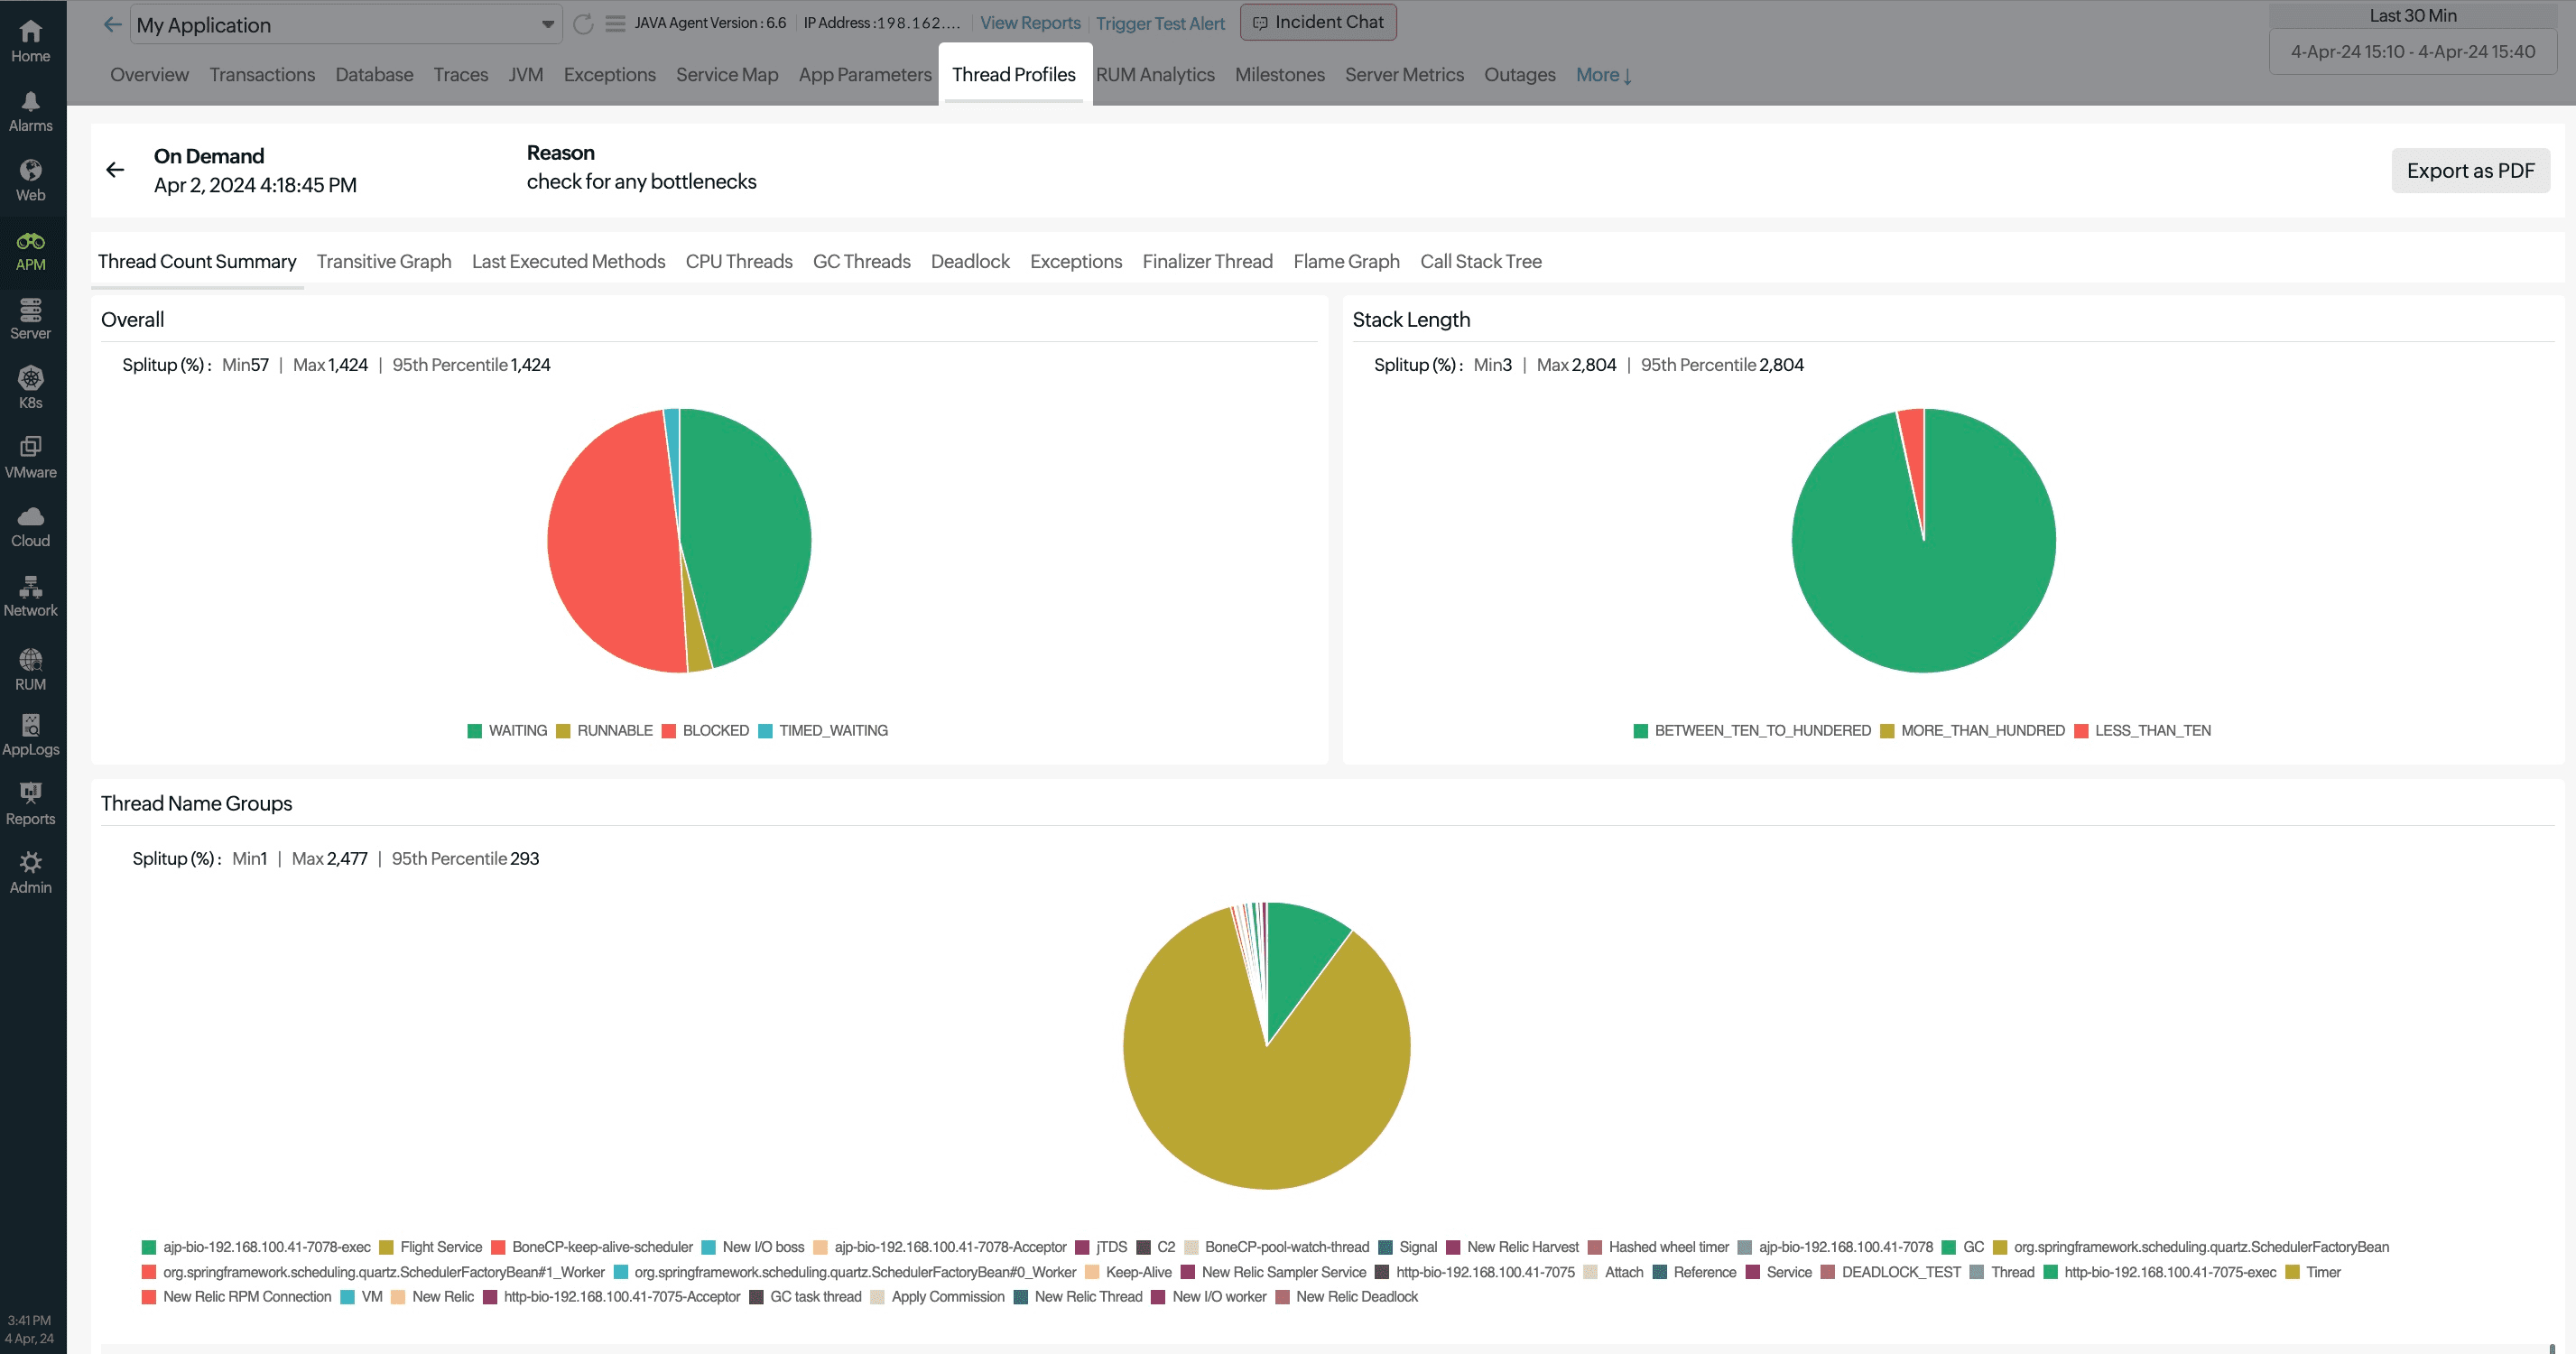Click Export as PDF button
The height and width of the screenshot is (1354, 2576).
pyautogui.click(x=2470, y=171)
